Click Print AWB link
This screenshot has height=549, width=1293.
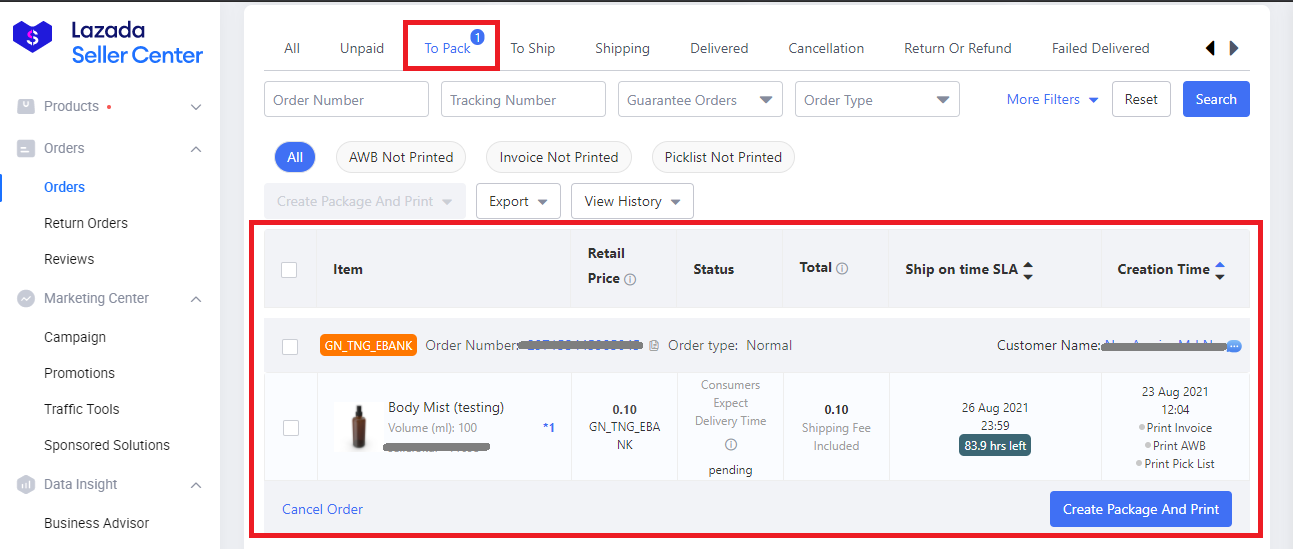[1179, 446]
